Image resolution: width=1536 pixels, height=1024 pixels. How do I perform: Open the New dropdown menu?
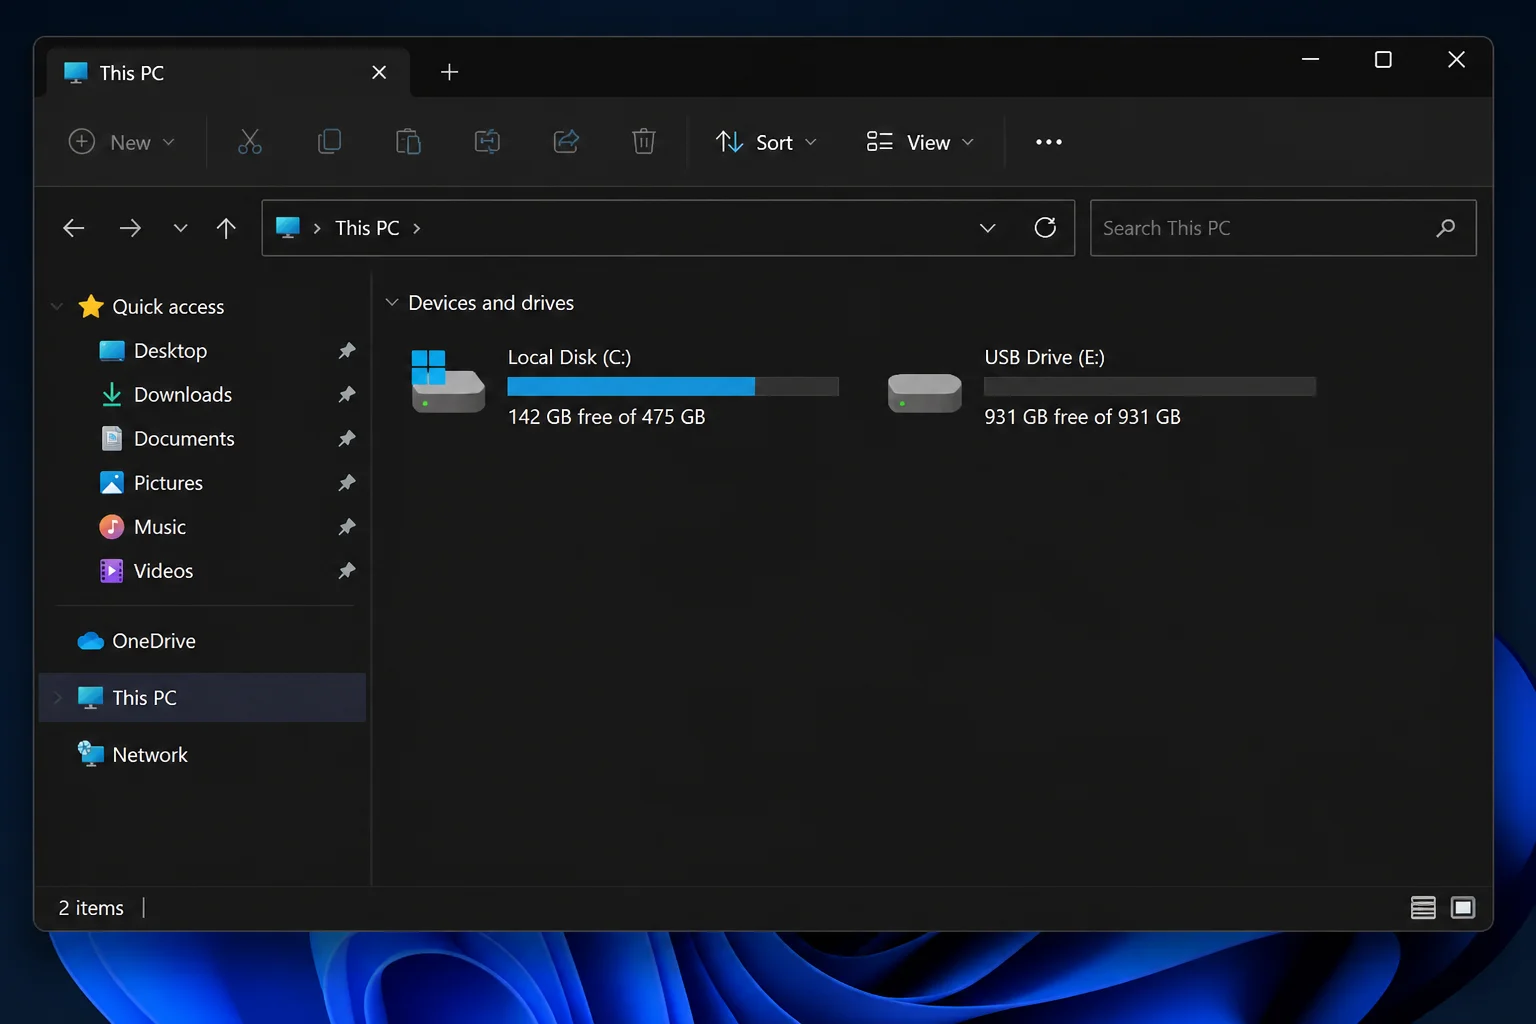[x=122, y=142]
